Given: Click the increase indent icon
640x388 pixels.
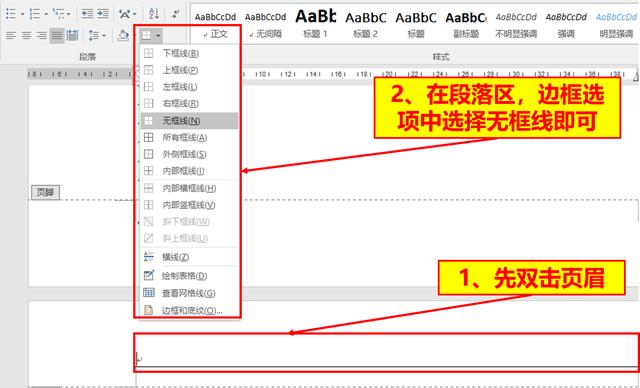Looking at the screenshot, I should 103,14.
